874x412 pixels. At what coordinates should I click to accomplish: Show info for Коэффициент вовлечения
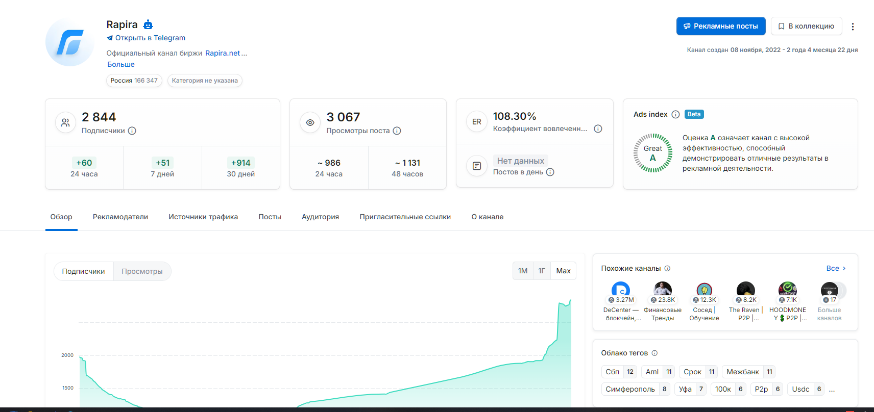pos(598,129)
